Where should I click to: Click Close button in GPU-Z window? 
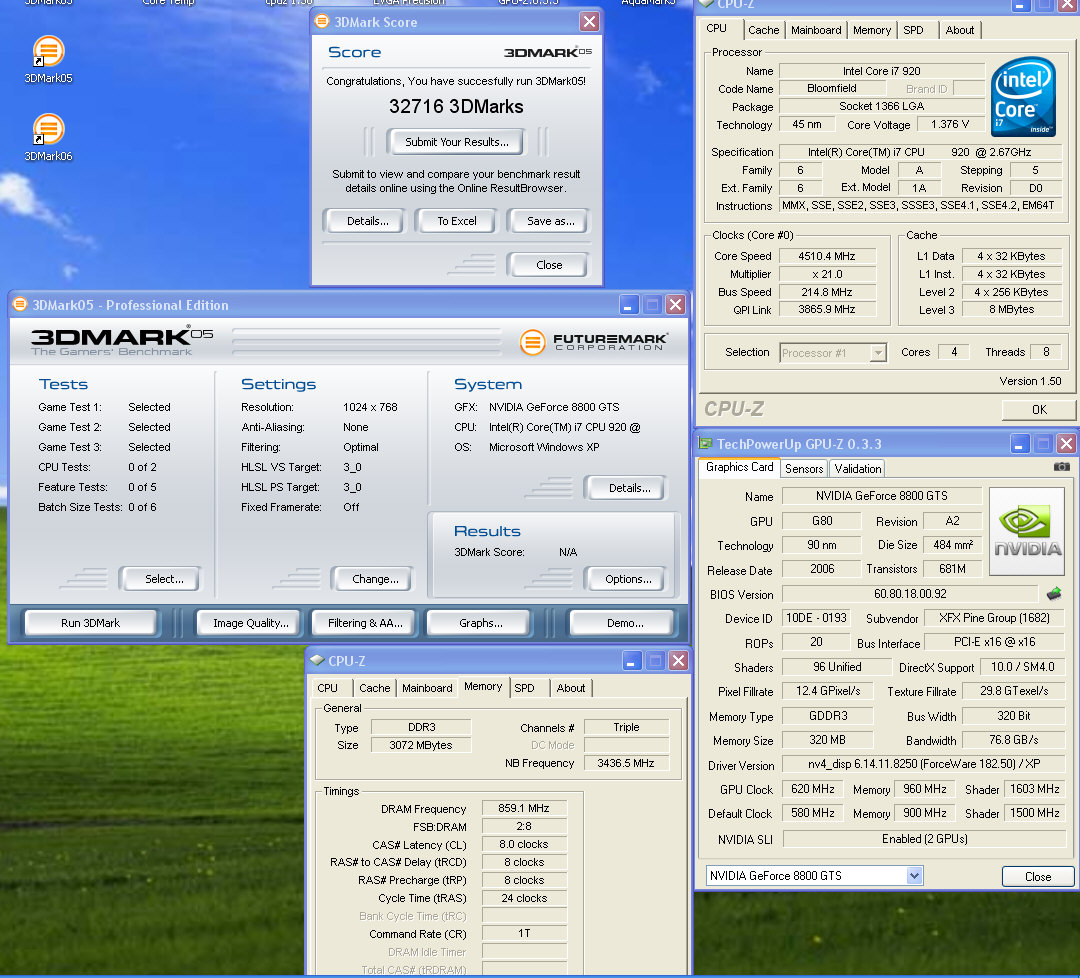pyautogui.click(x=1037, y=877)
